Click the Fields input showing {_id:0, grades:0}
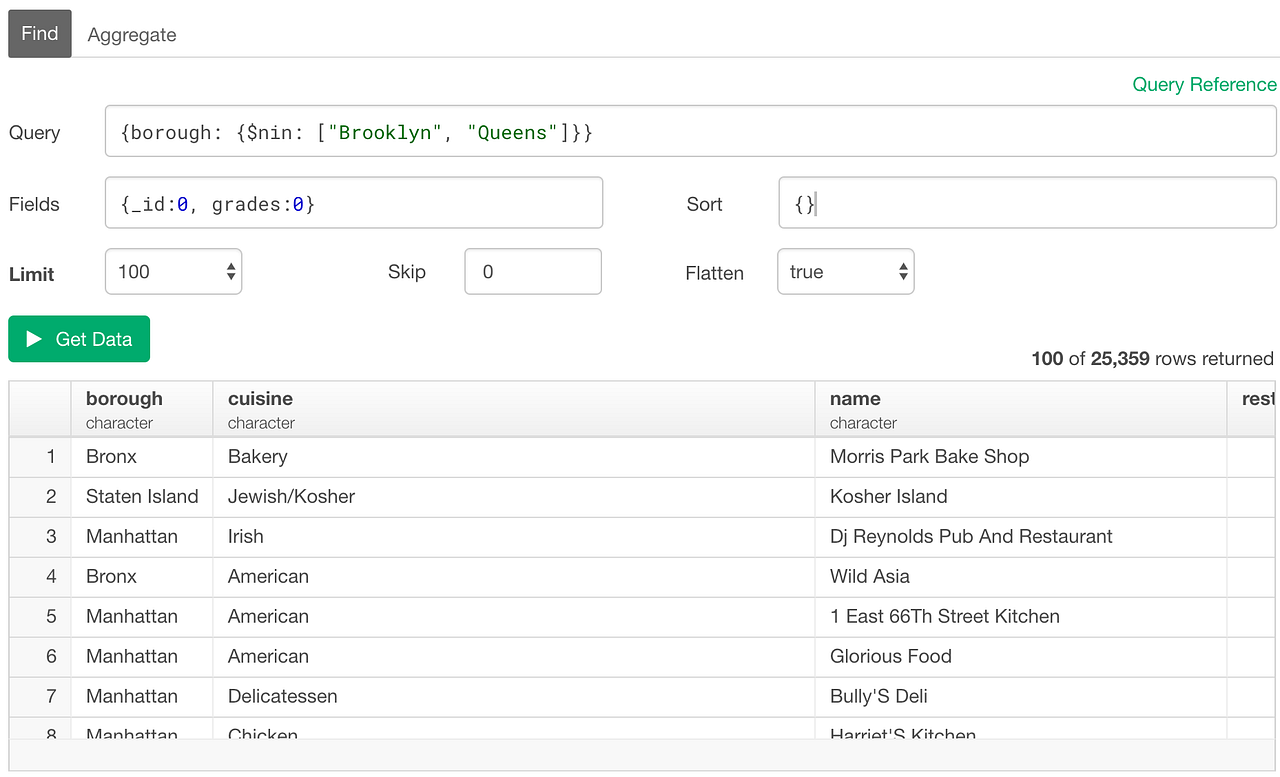This screenshot has height=777, width=1280. [353, 202]
